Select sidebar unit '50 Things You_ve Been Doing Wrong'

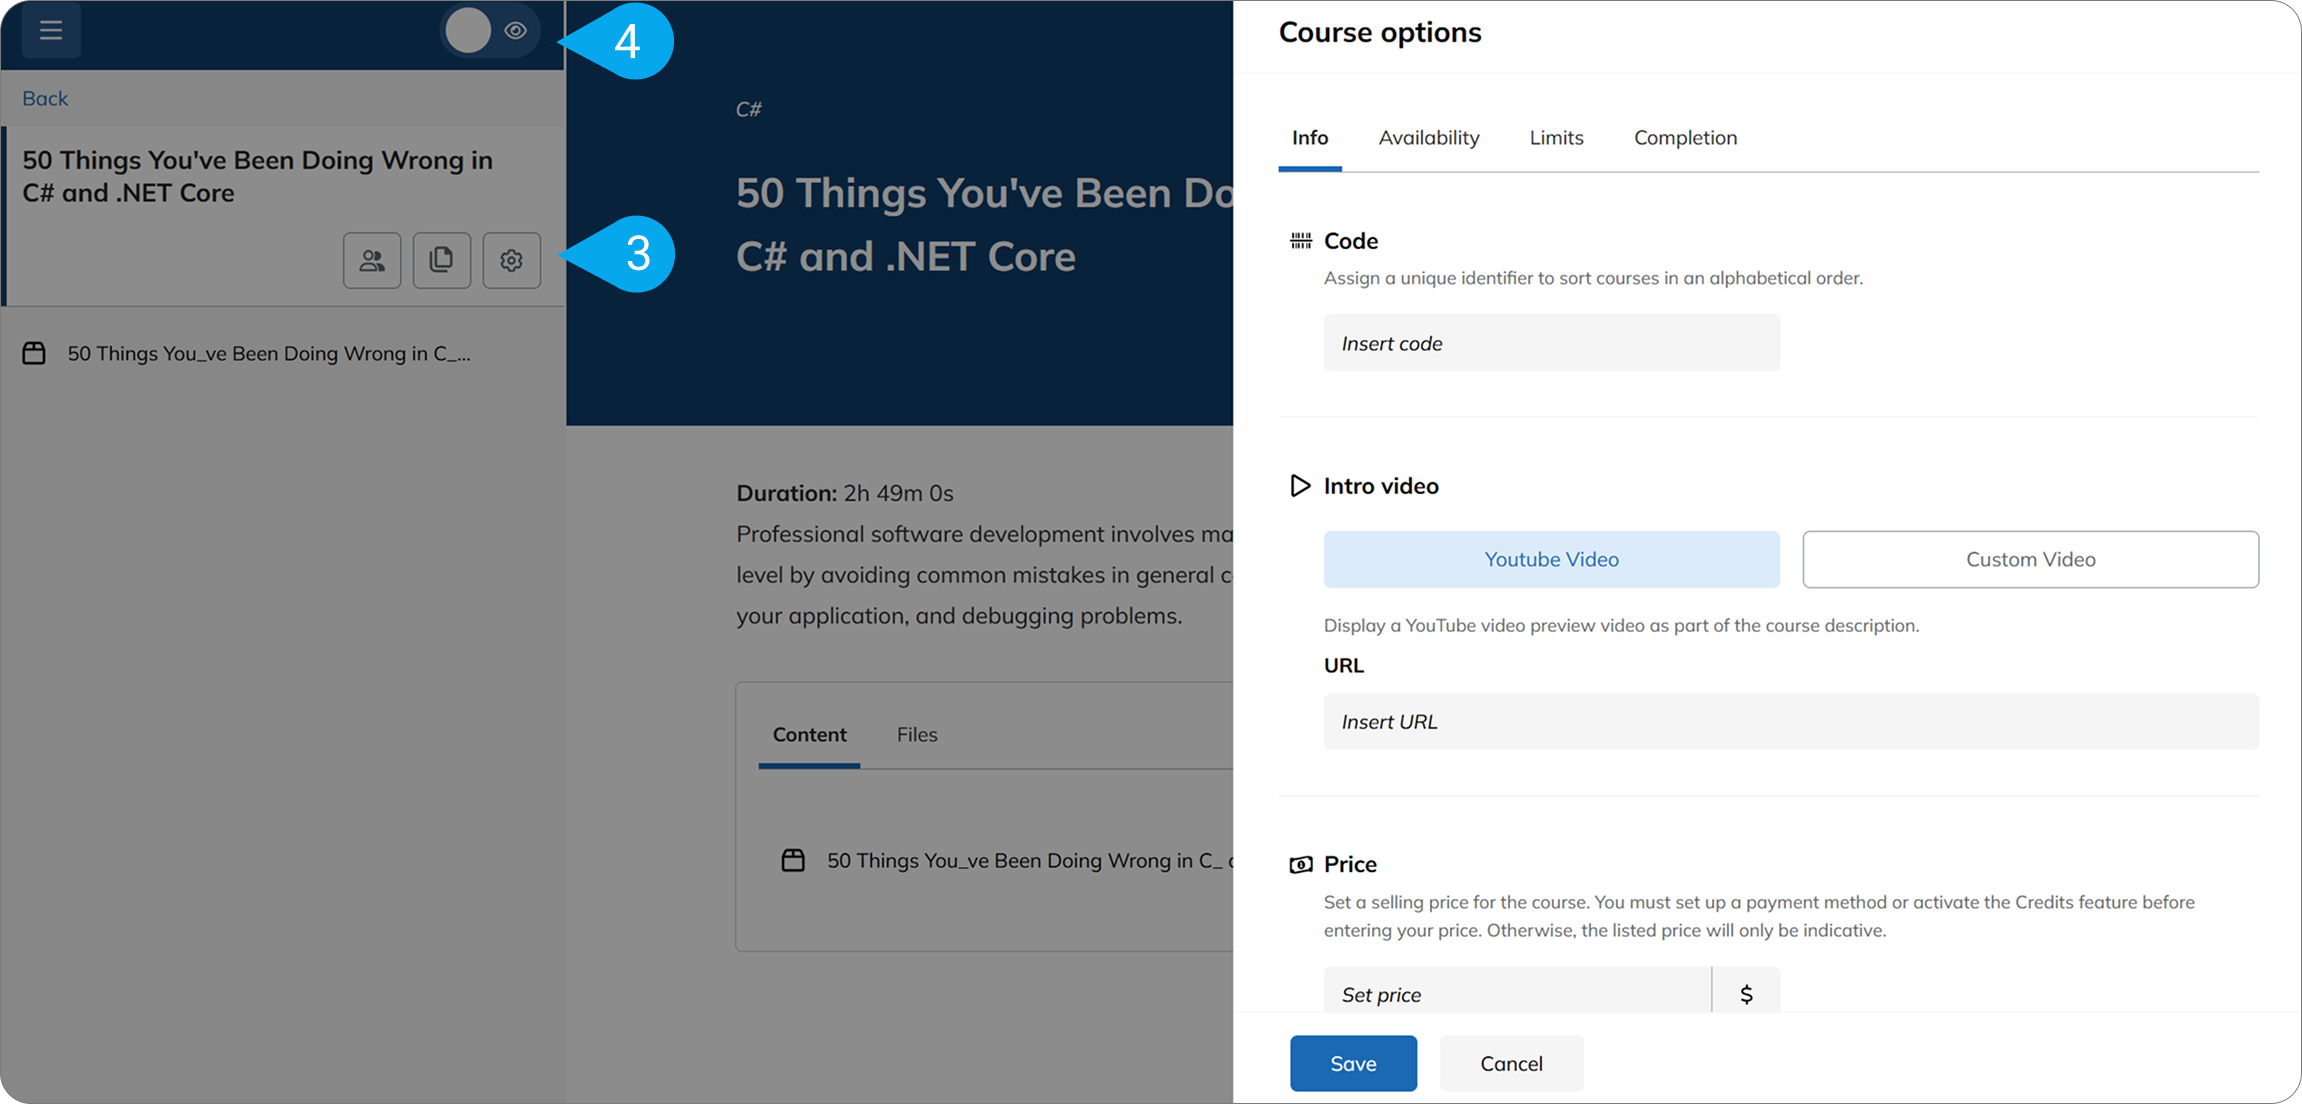click(269, 353)
